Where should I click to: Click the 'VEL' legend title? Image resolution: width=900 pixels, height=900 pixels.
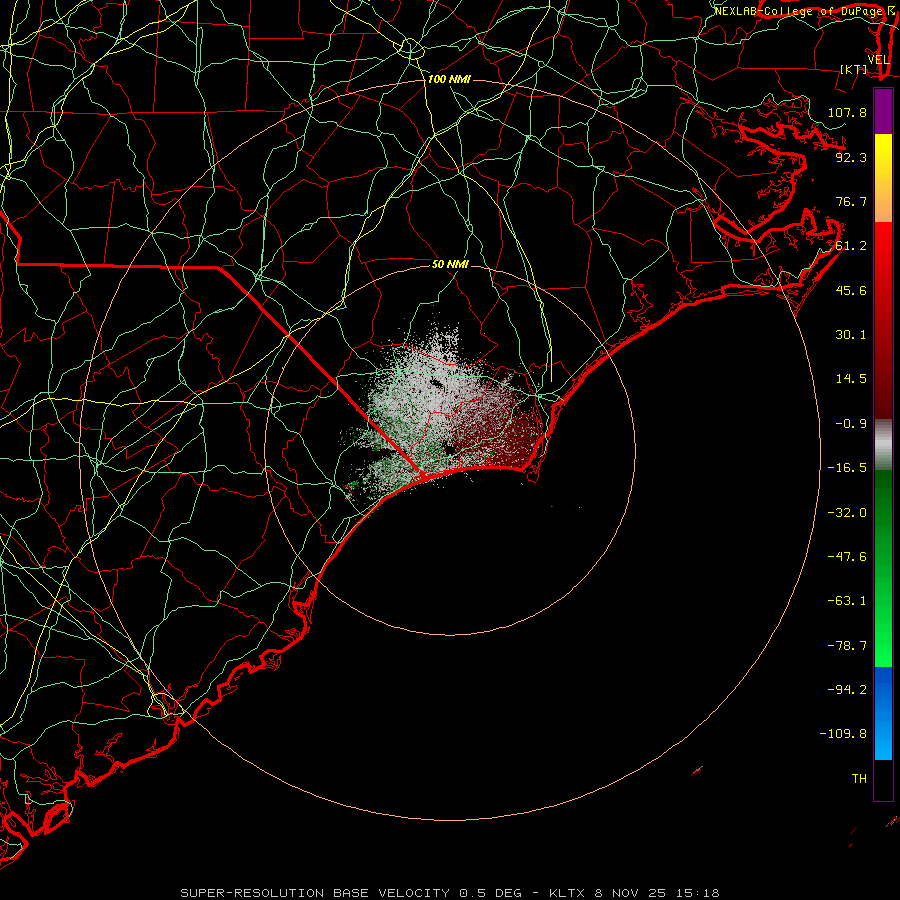879,60
